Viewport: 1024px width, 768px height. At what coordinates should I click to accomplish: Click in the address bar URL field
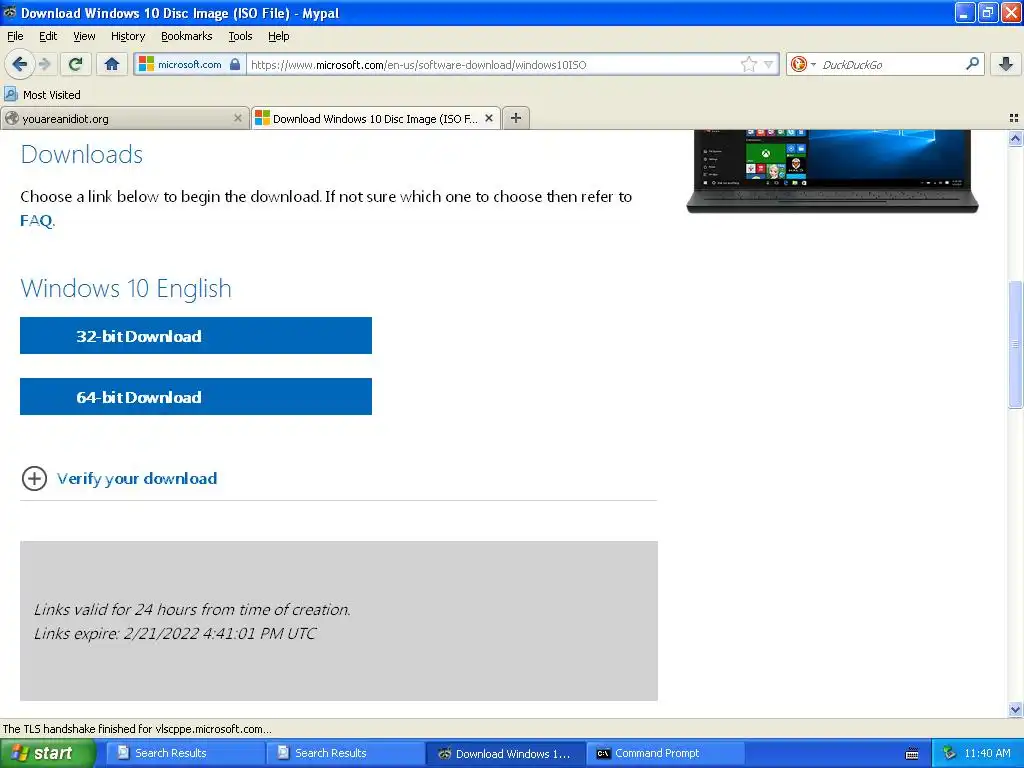click(x=493, y=65)
